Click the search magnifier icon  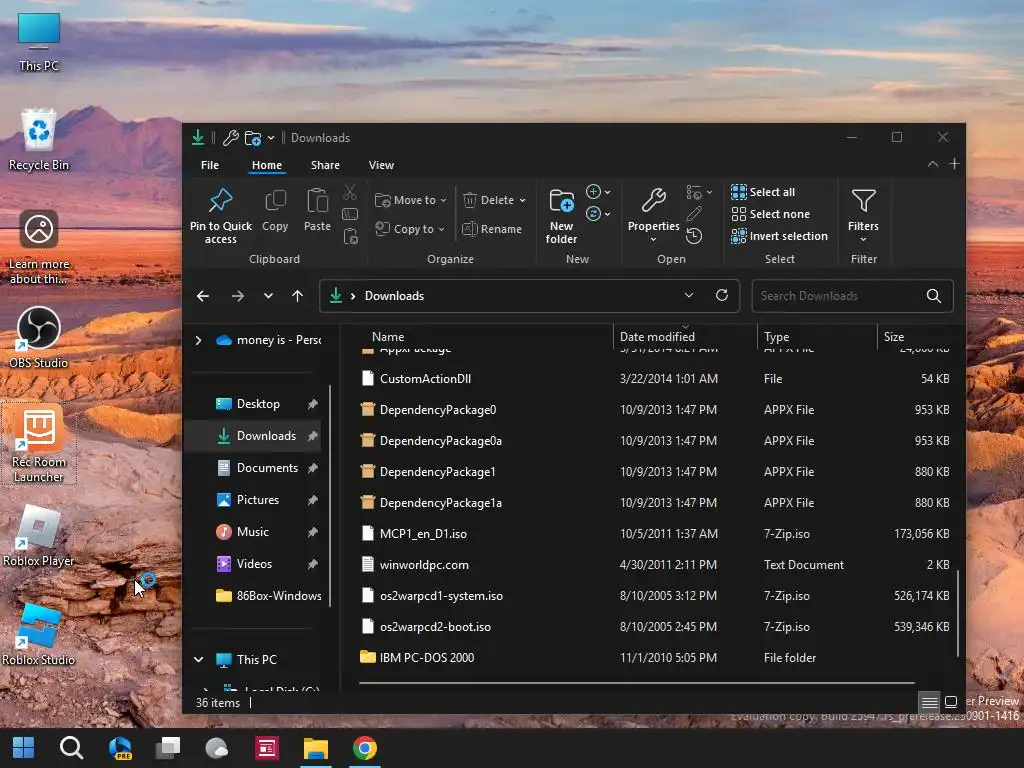pos(934,296)
